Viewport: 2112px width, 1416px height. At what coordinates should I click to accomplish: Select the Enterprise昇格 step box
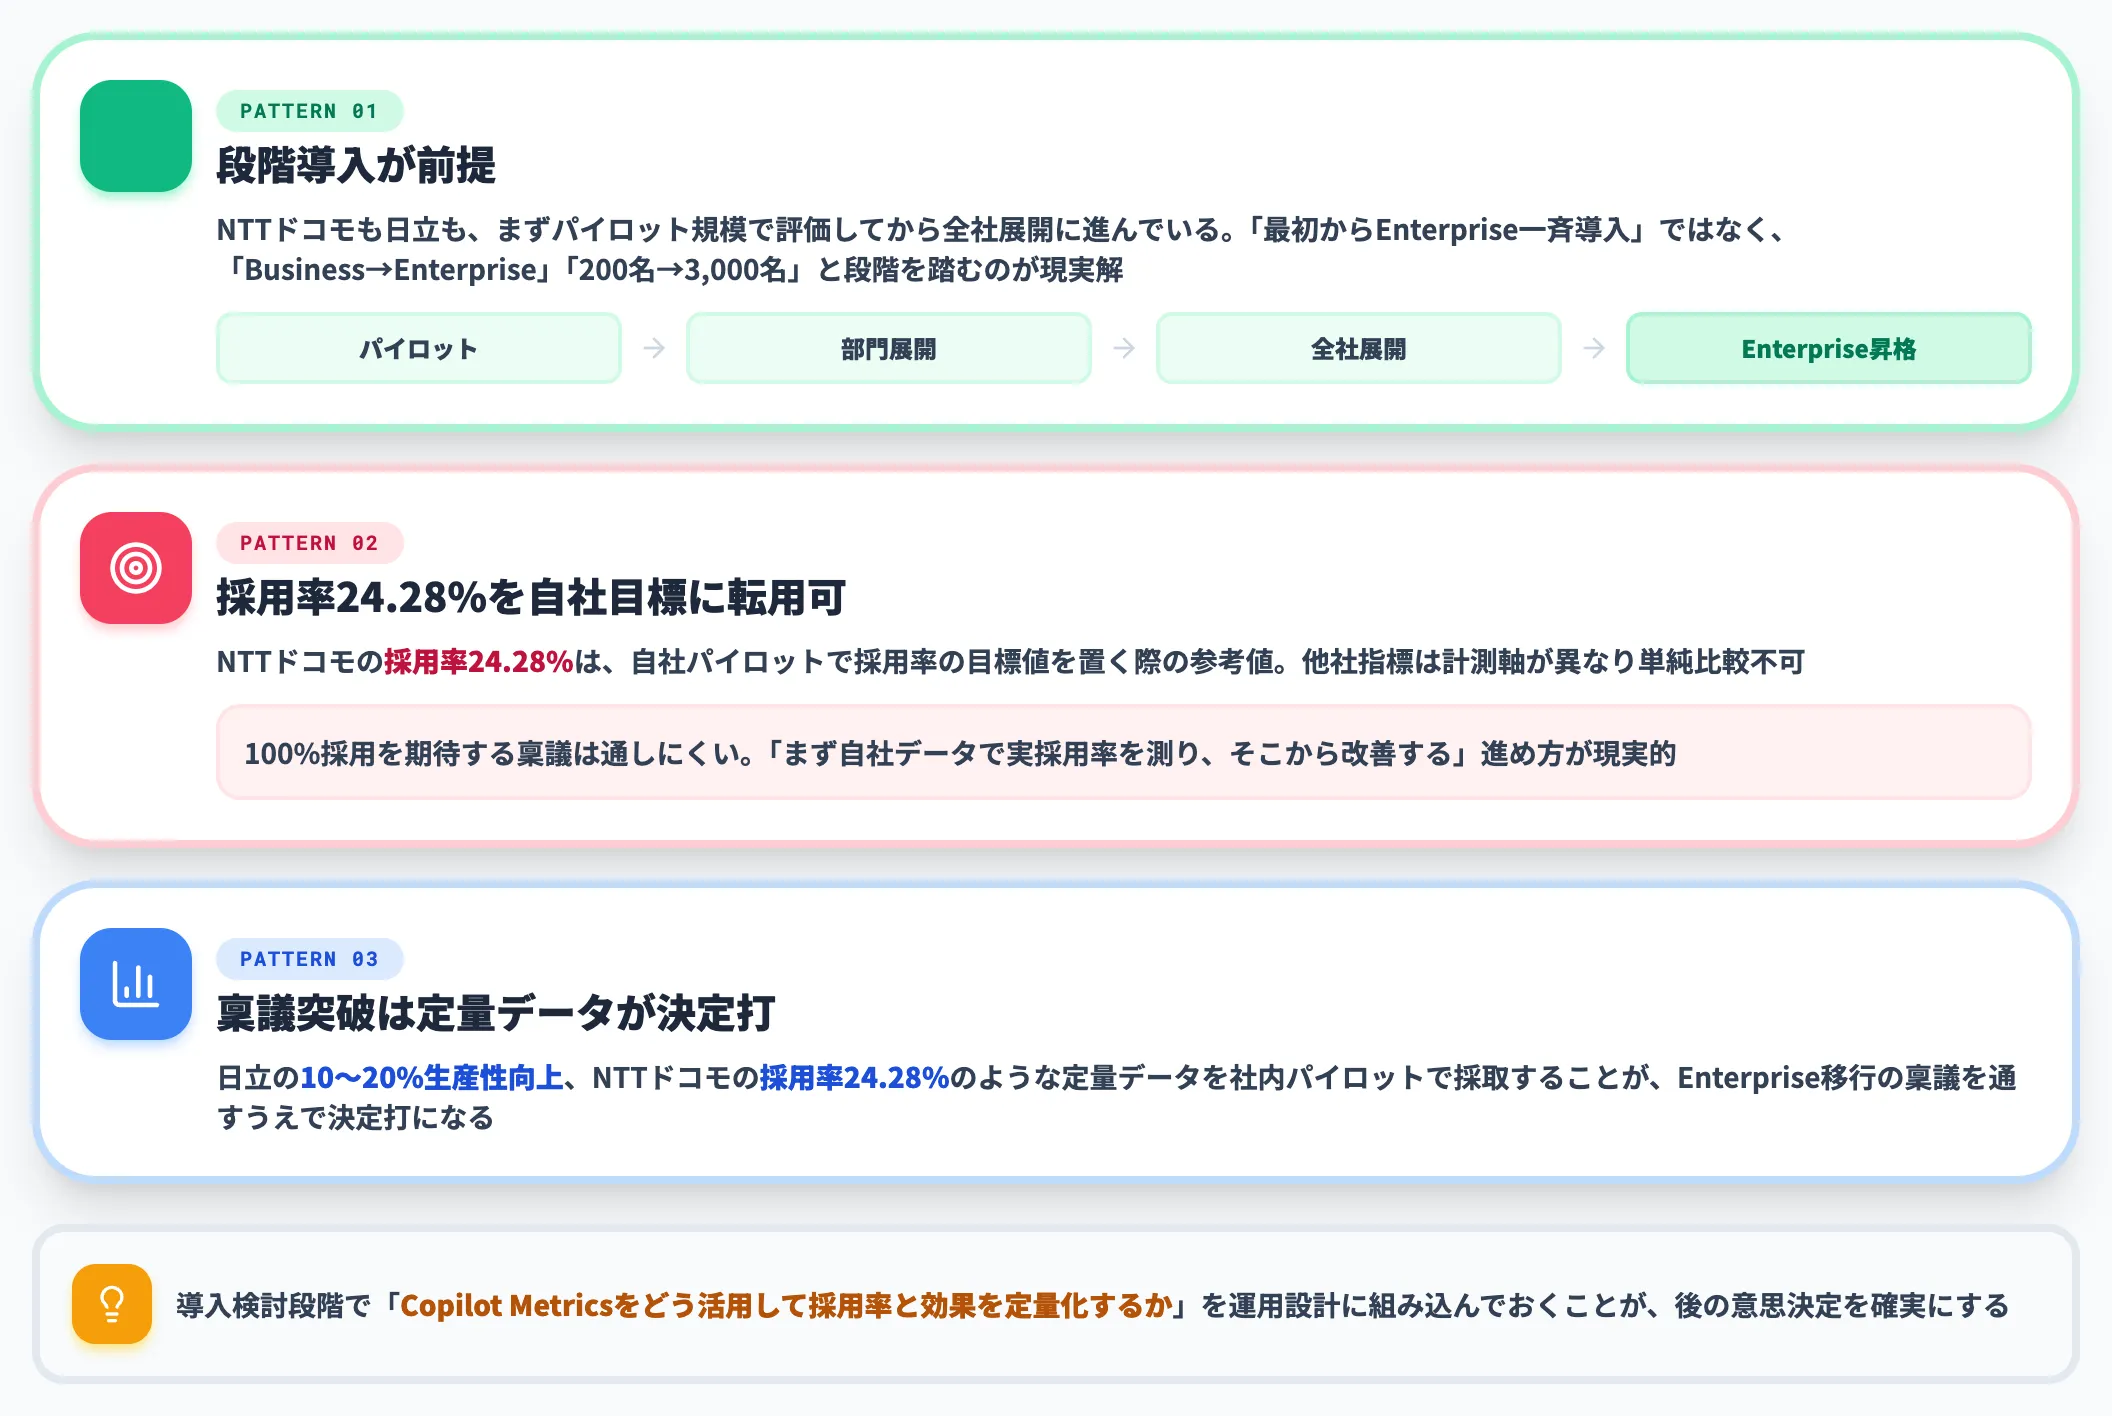[1829, 348]
